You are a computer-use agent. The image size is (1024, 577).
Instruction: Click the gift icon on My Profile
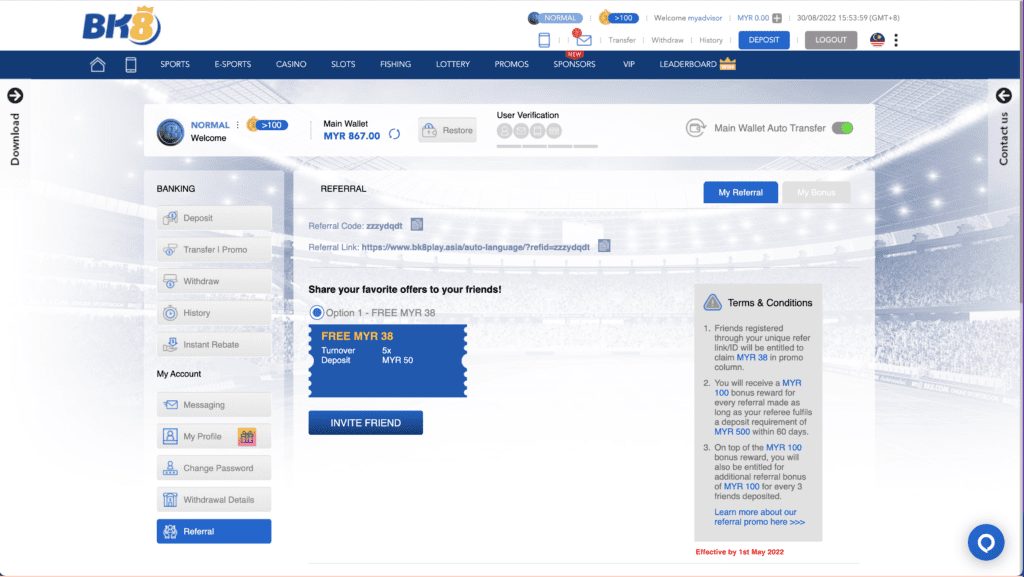click(x=247, y=437)
